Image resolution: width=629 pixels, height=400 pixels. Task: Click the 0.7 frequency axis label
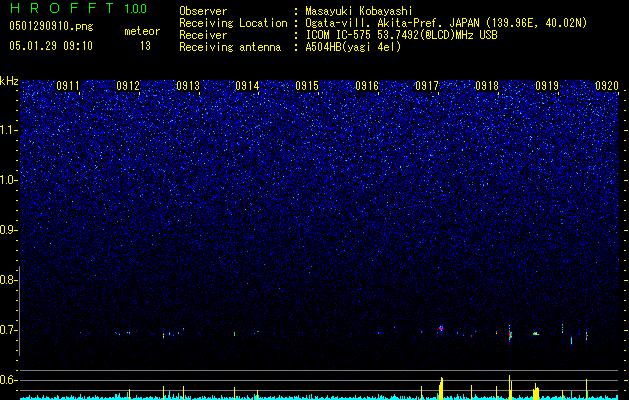(7, 330)
